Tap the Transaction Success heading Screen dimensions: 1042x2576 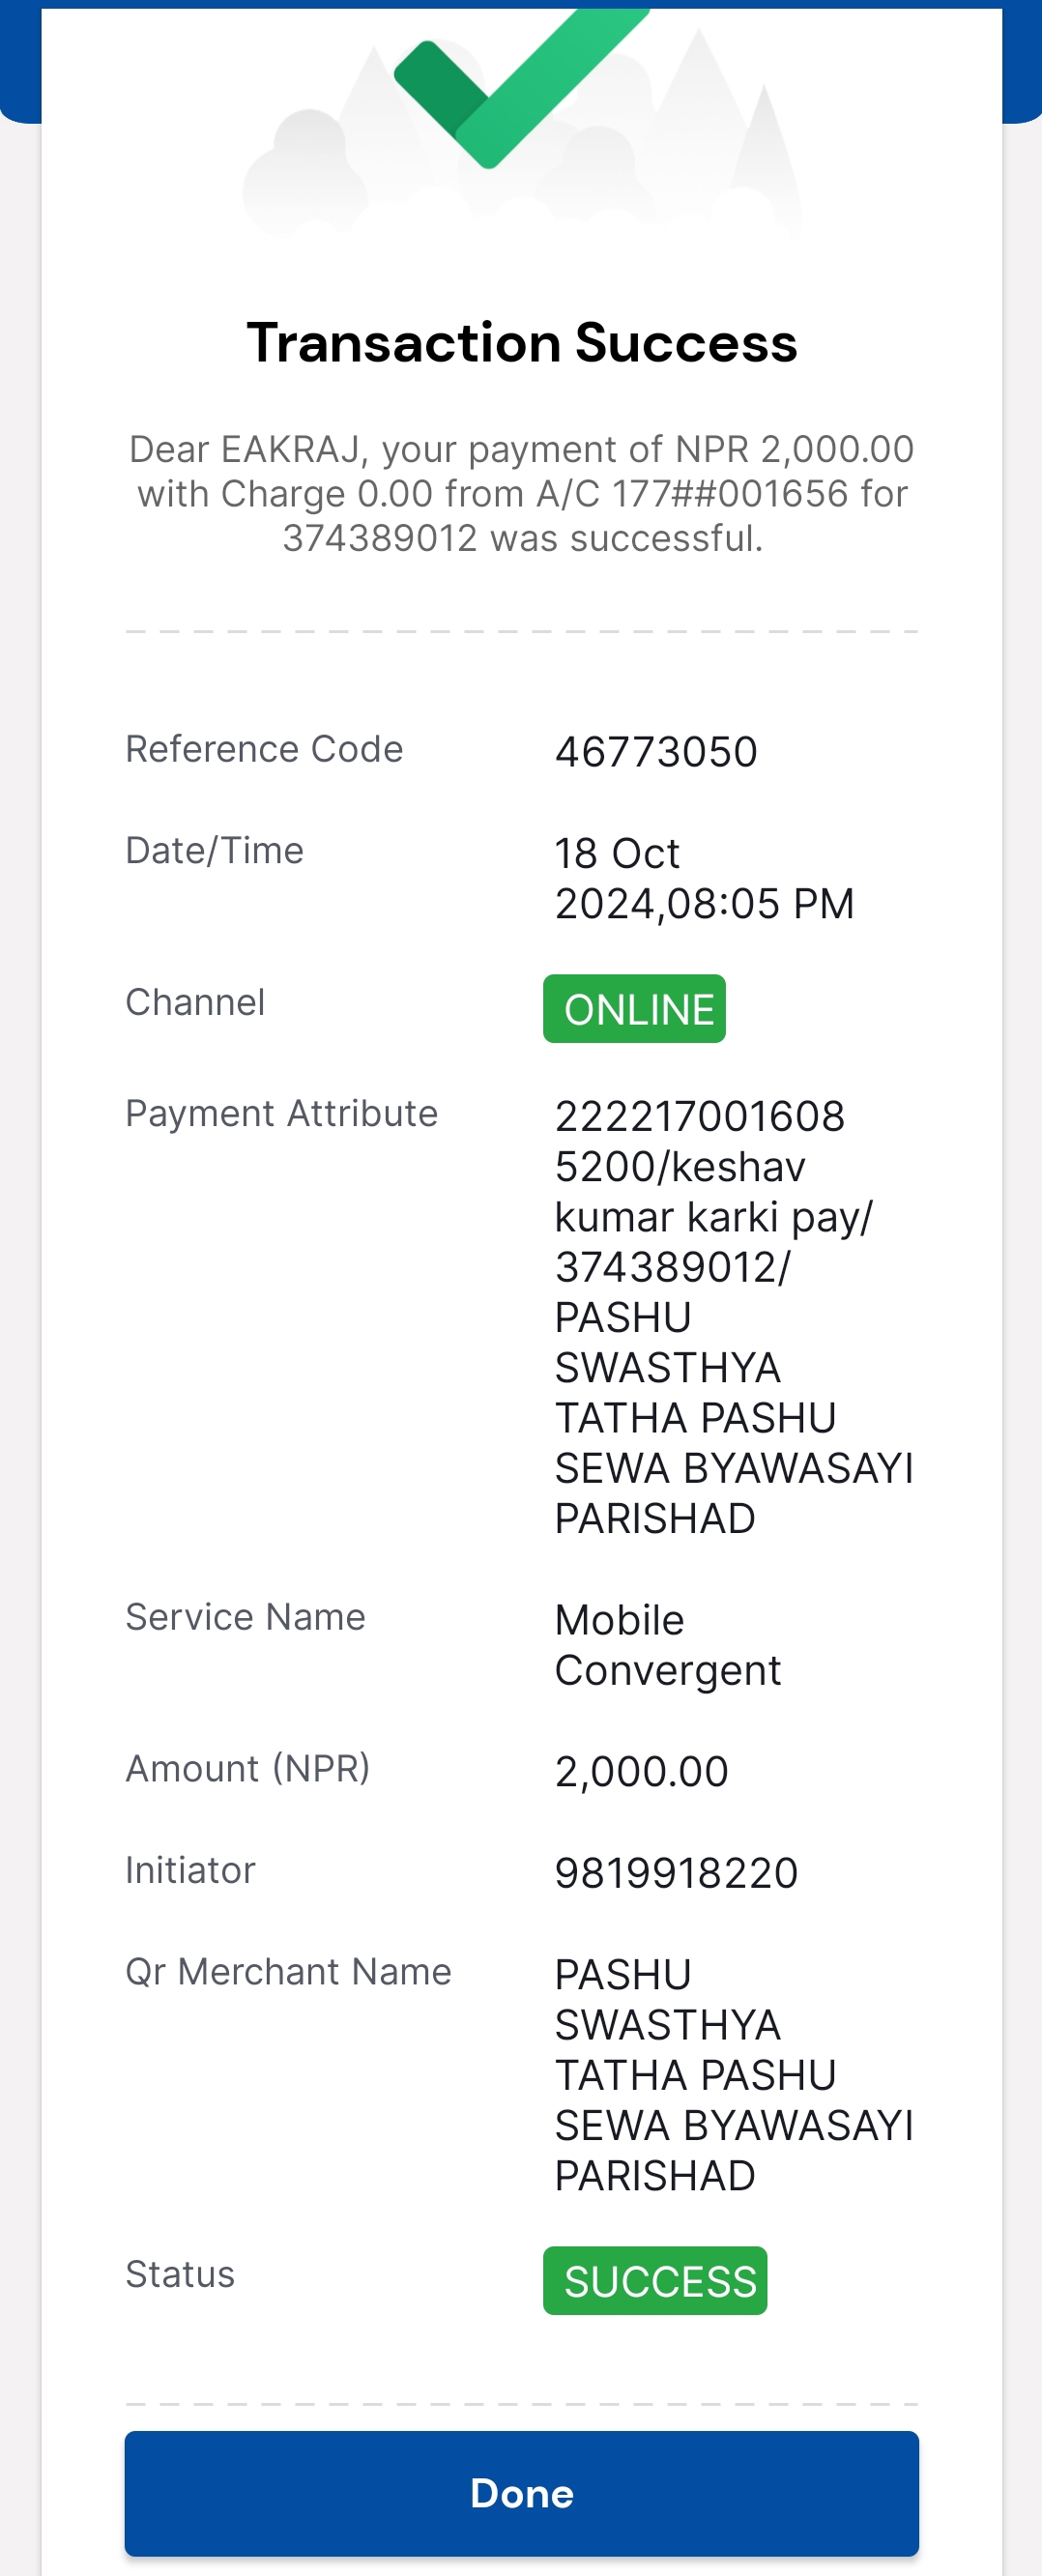pos(521,343)
